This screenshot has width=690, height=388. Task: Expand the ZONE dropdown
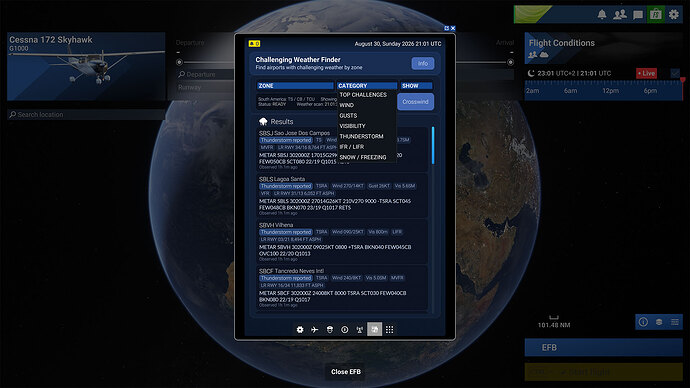coord(295,86)
